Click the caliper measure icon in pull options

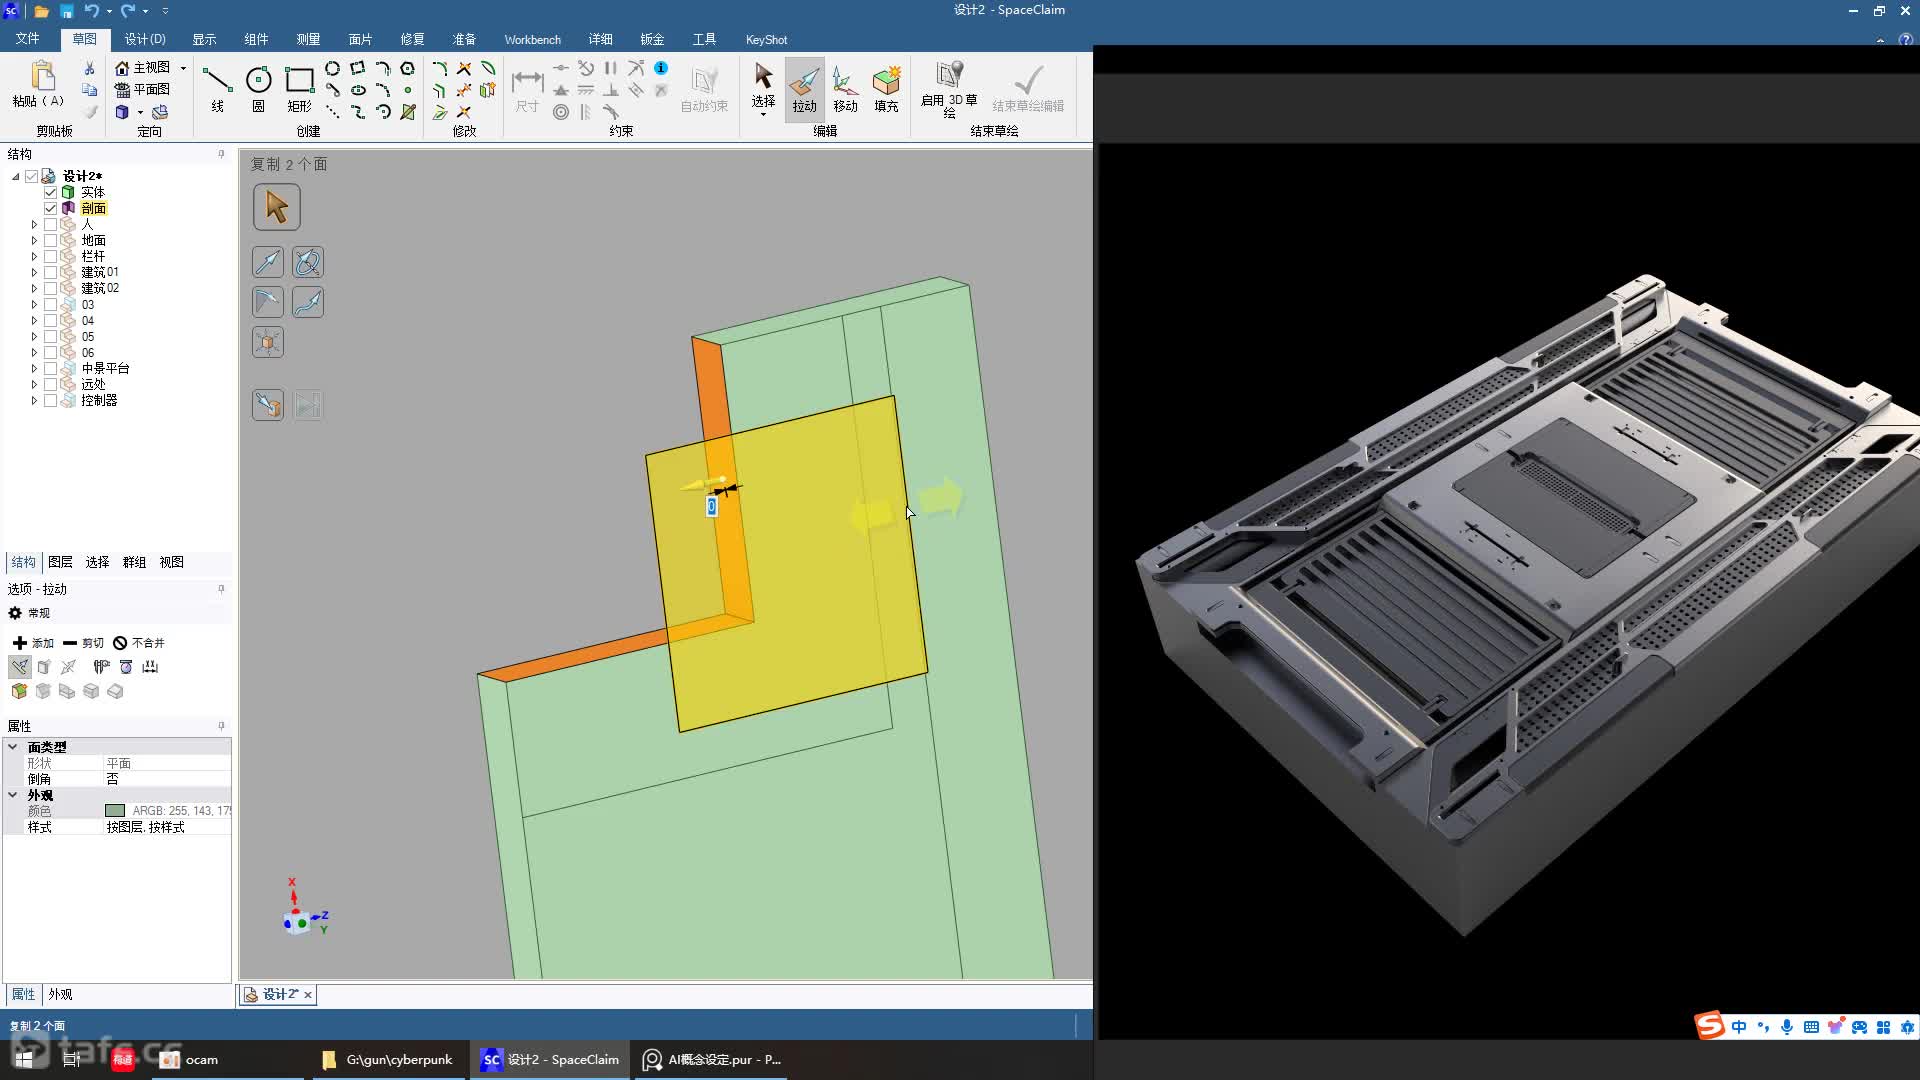(101, 667)
